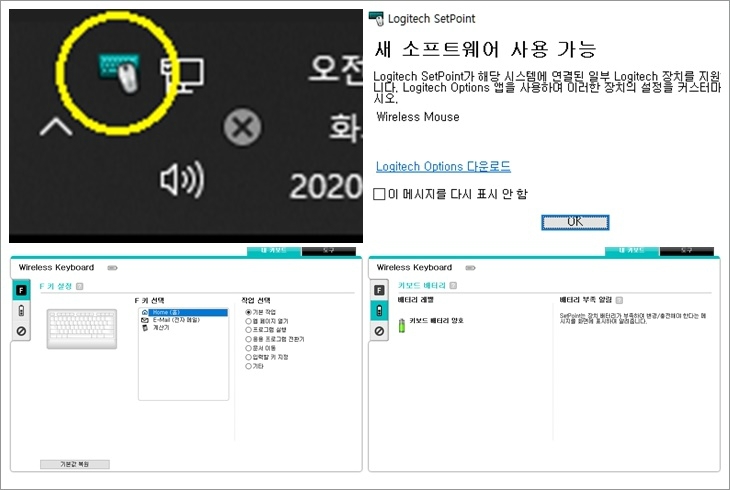Click device toggle icon in 키보드 배터리 panel

coord(470,268)
